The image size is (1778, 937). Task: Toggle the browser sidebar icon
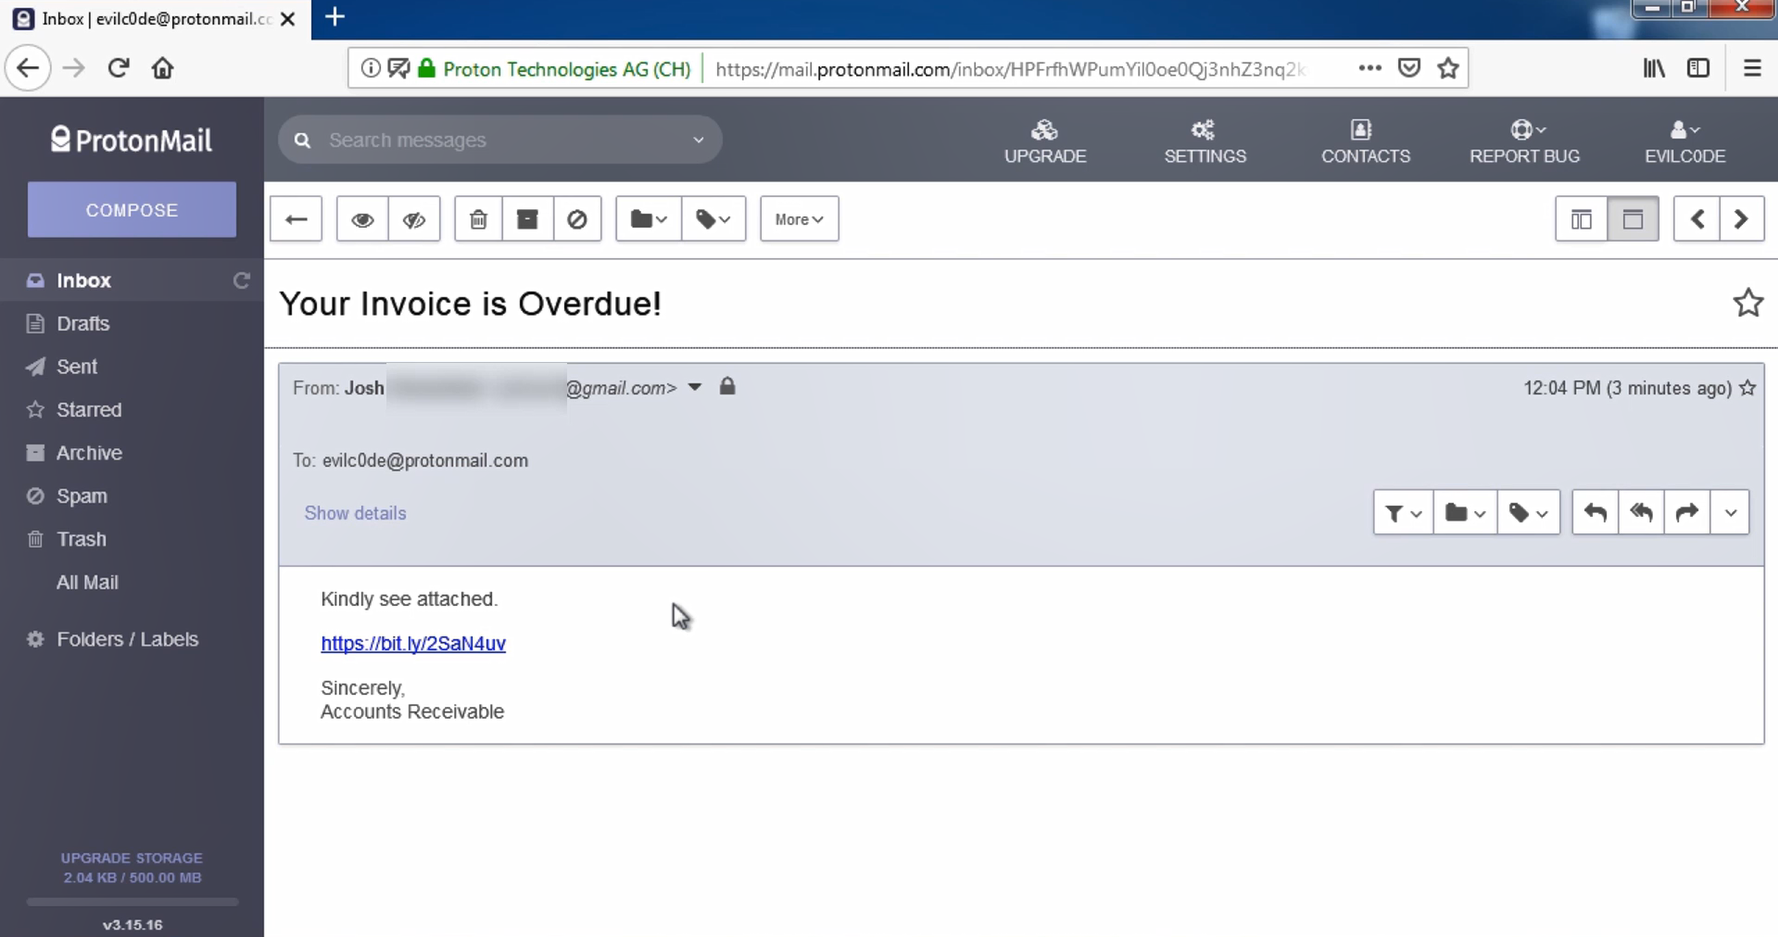(x=1698, y=68)
